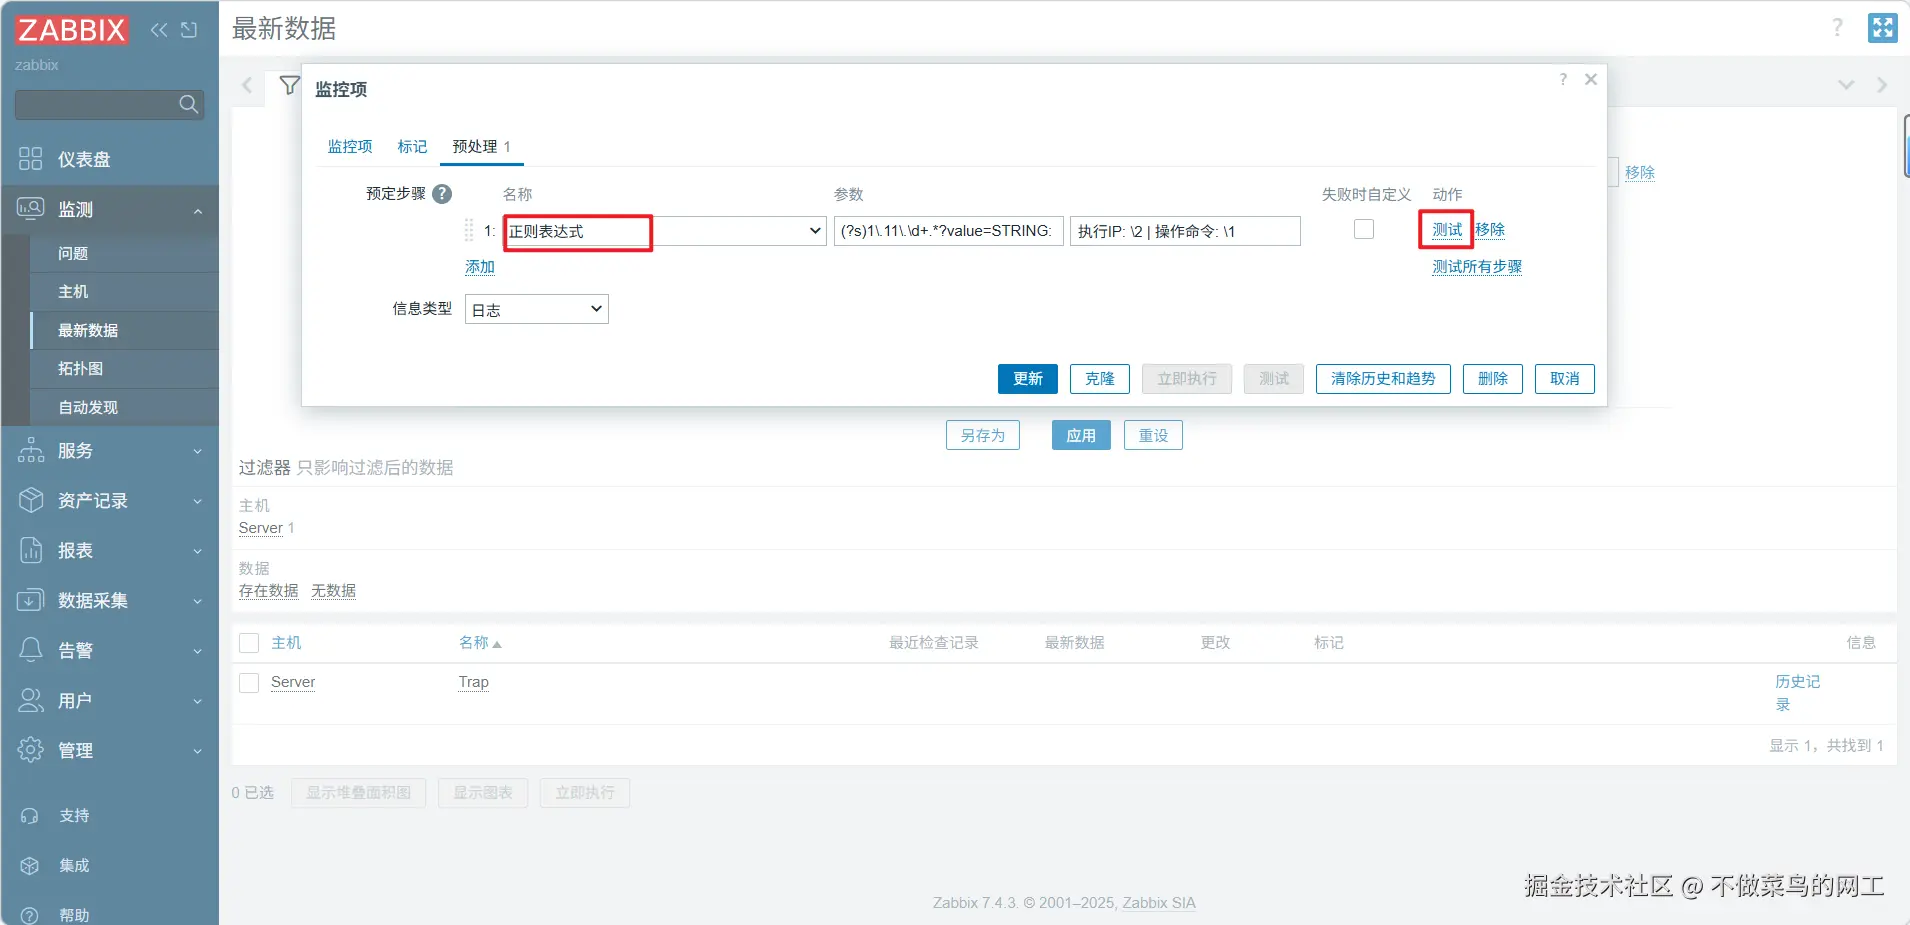Go to previous filter tab arrow
Screen dimensions: 1910x925
point(247,85)
